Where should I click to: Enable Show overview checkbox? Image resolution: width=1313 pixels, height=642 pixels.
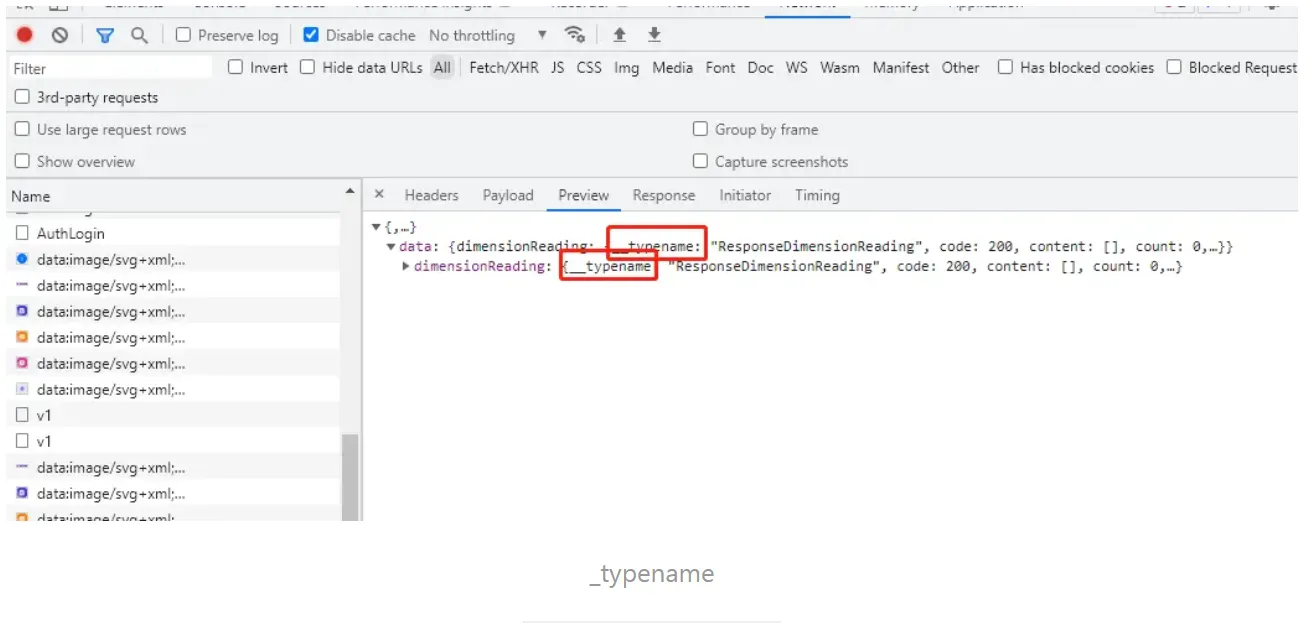22,161
